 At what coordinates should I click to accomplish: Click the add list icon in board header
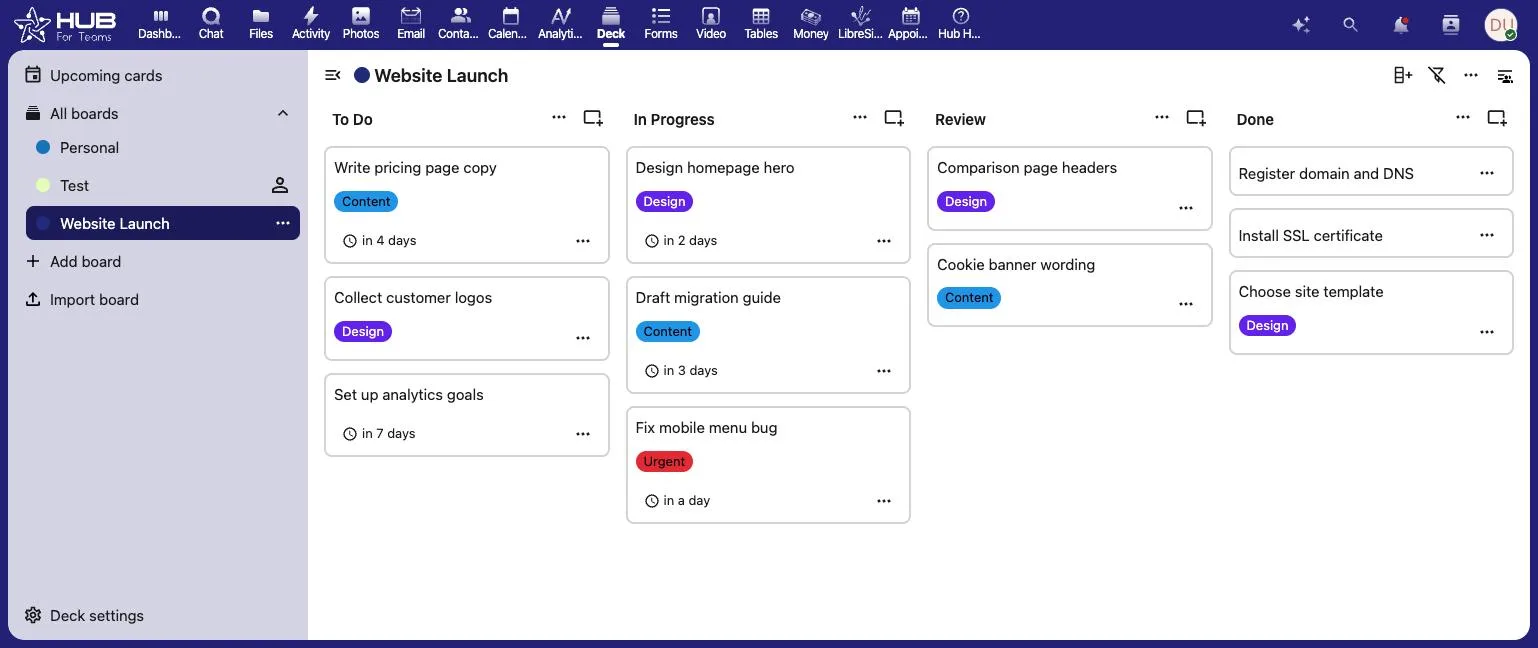coord(1403,75)
